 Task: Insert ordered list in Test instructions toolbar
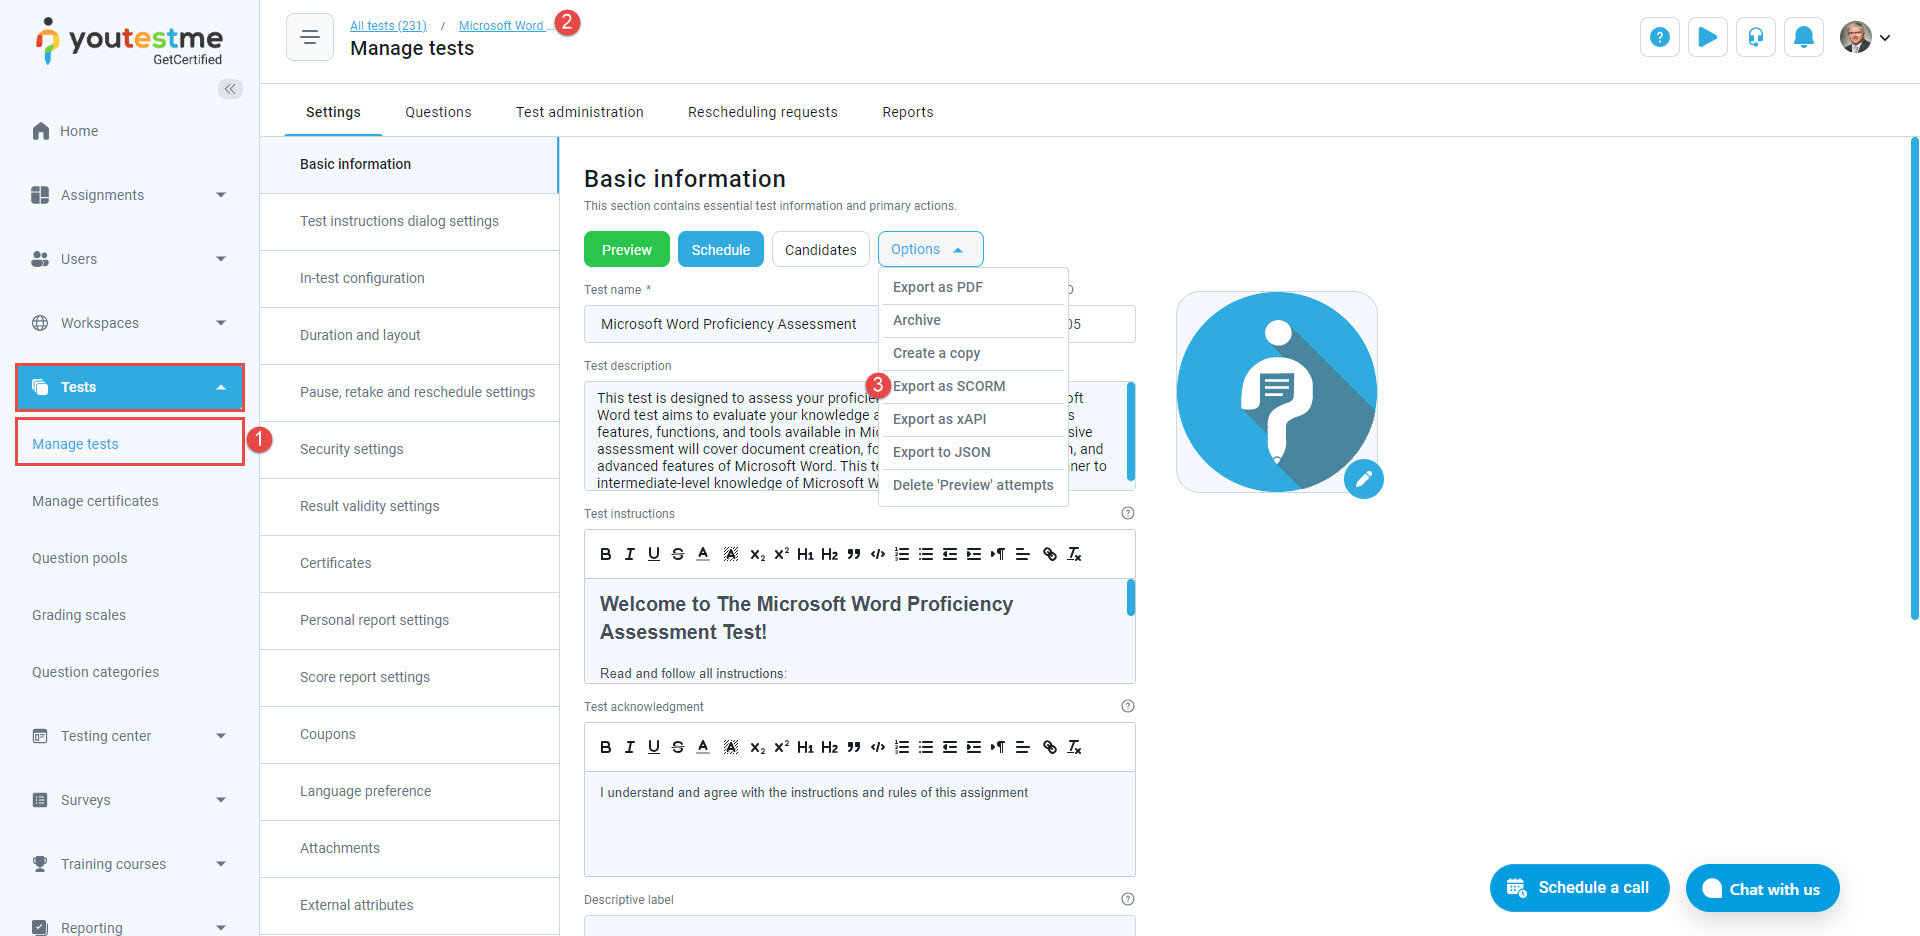coord(902,554)
